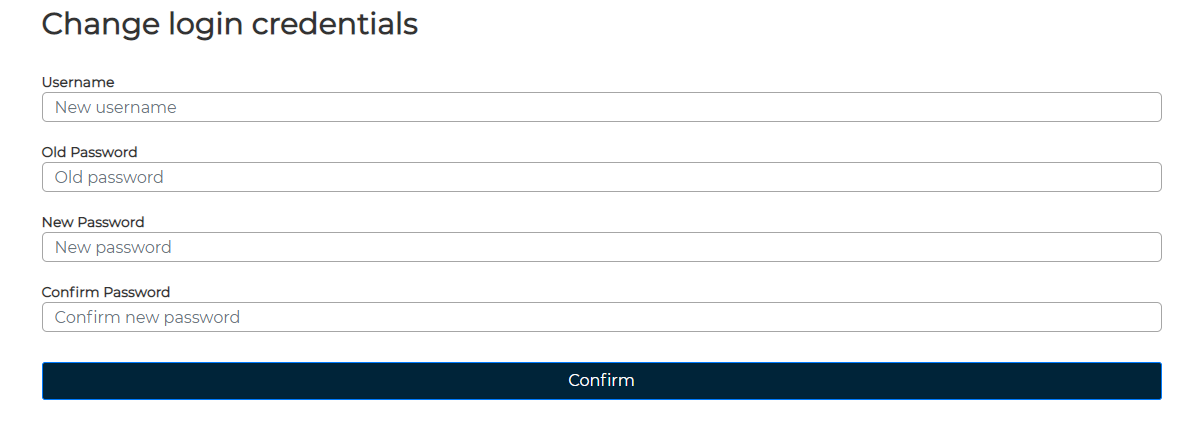The height and width of the screenshot is (426, 1189).
Task: Click the Username input field
Action: [x=600, y=107]
